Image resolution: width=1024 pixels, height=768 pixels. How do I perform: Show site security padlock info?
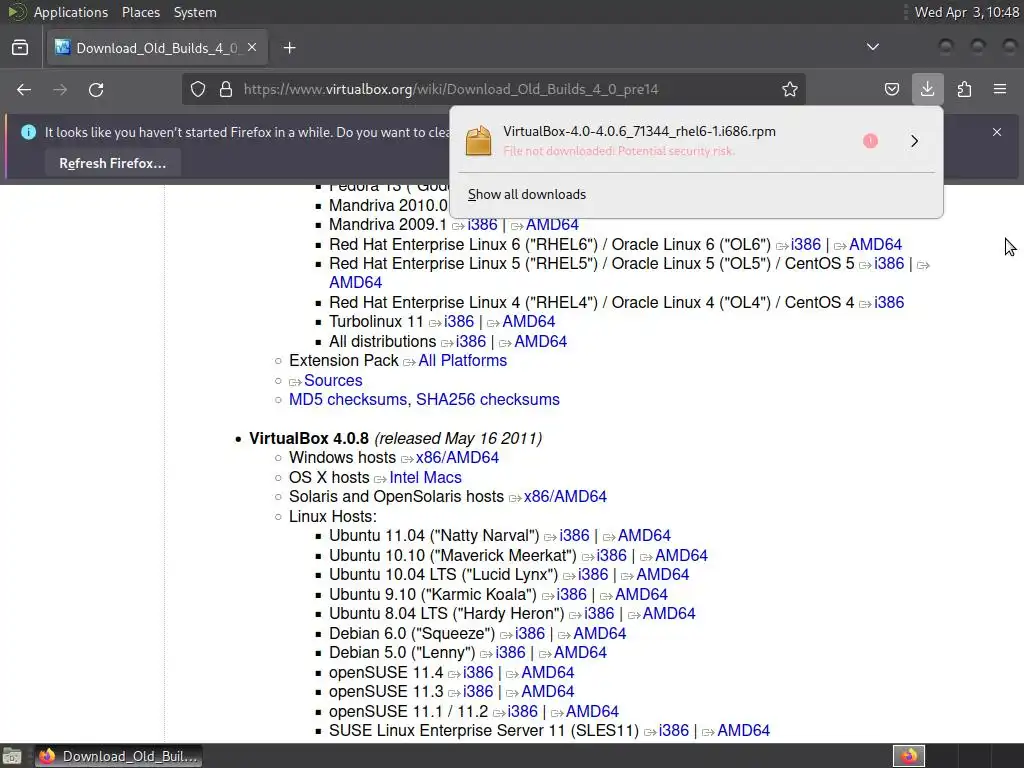(x=226, y=89)
